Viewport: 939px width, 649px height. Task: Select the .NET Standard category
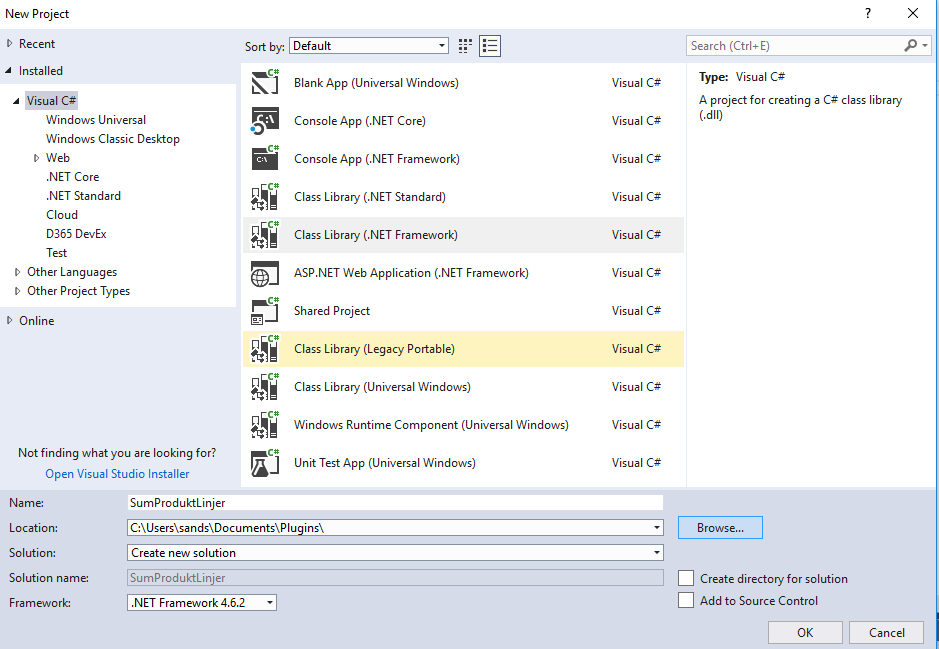click(83, 196)
